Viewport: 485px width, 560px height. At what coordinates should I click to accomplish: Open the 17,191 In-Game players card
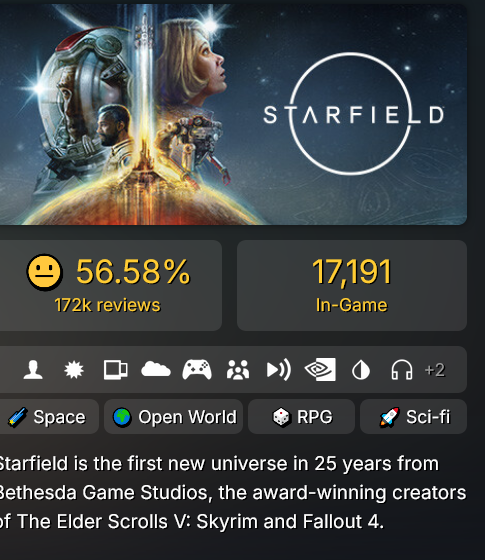pyautogui.click(x=352, y=285)
